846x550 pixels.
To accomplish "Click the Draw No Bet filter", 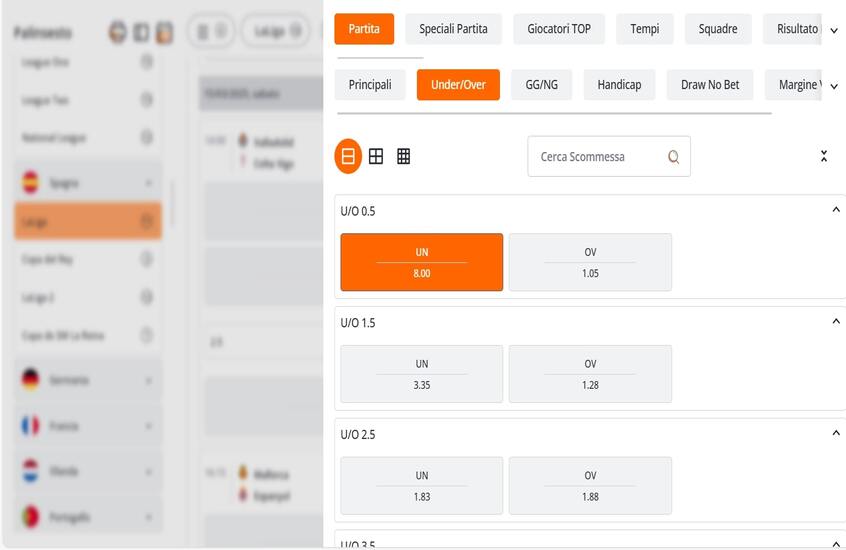I will coord(710,85).
